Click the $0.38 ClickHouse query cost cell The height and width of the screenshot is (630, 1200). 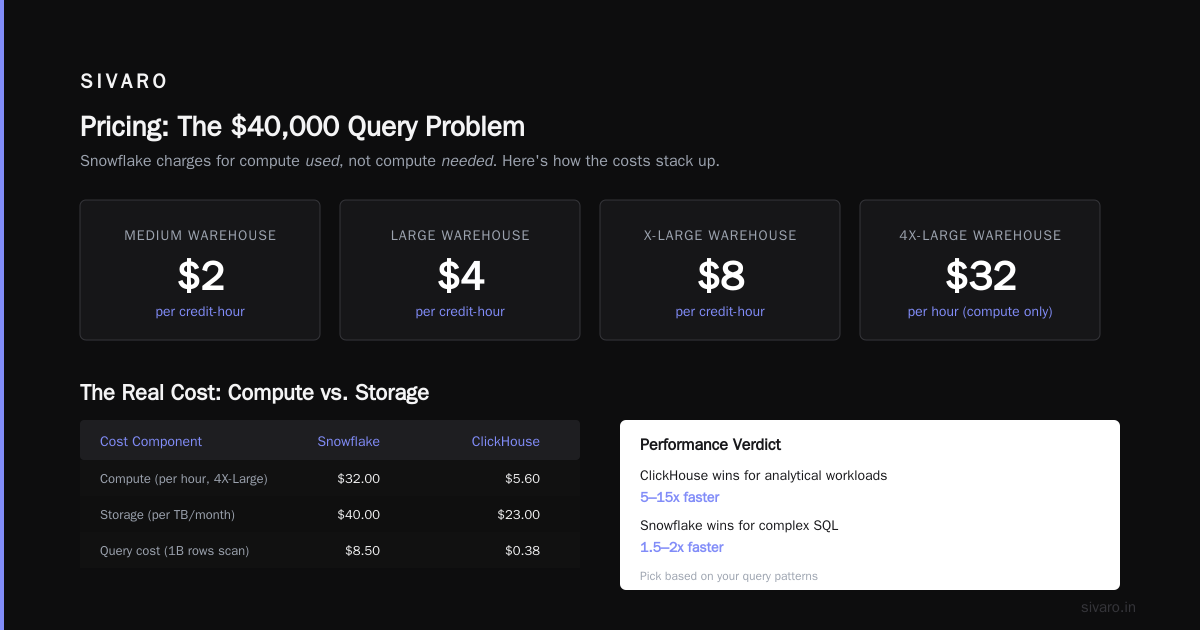(522, 551)
